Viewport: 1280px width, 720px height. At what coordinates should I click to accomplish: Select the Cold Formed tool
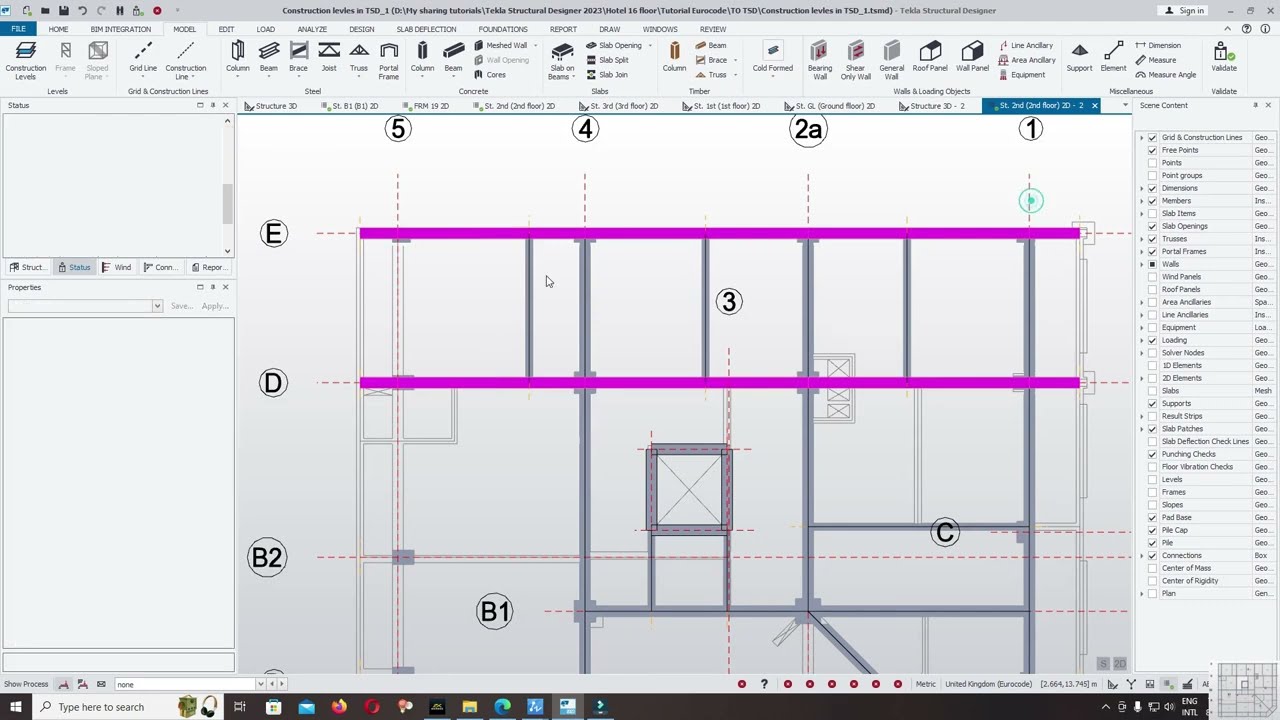point(772,58)
